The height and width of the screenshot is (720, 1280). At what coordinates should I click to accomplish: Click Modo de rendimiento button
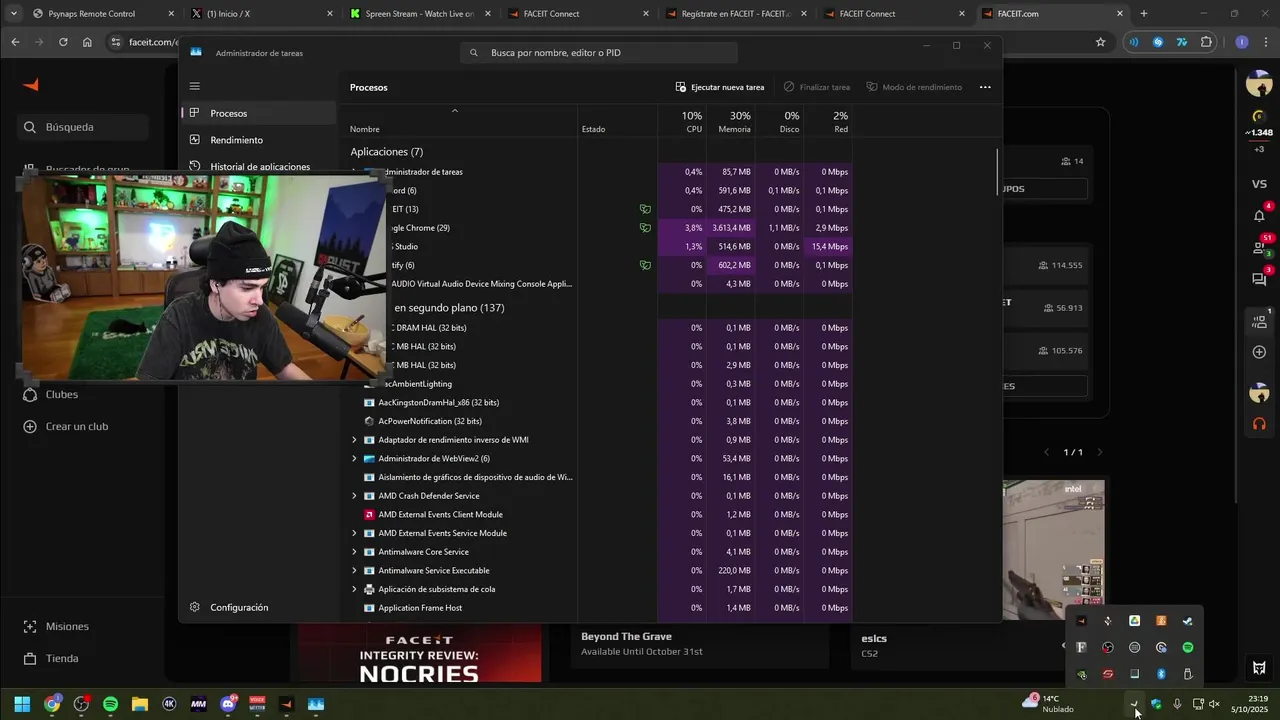914,87
